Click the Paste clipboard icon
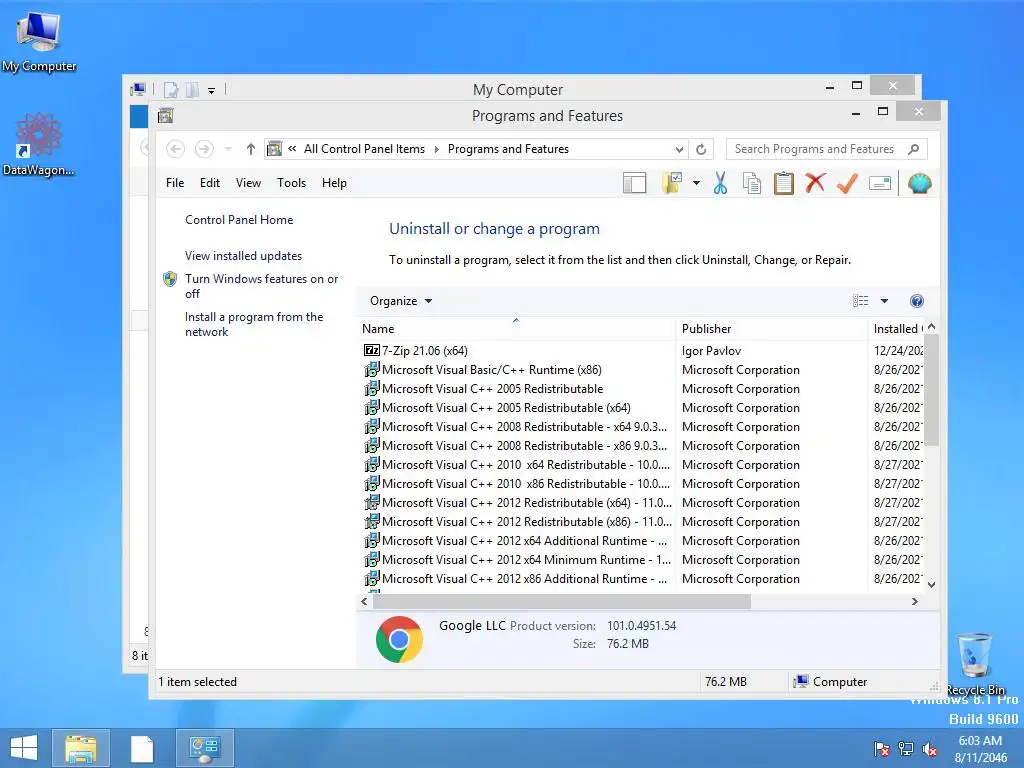 (784, 184)
